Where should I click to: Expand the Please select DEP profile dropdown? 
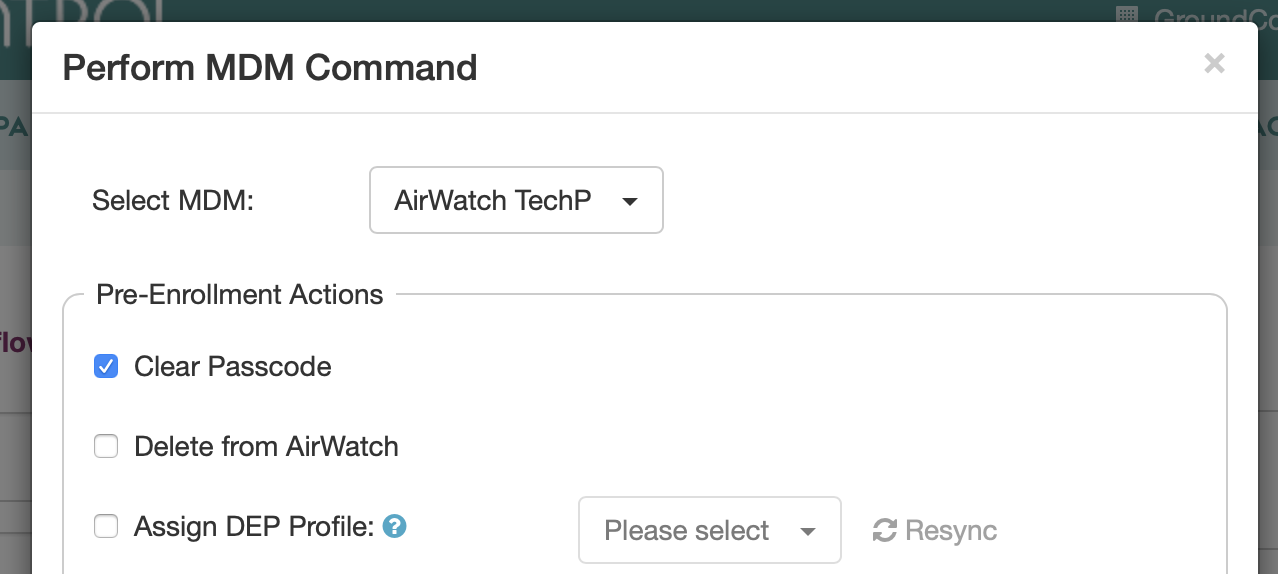pos(710,530)
